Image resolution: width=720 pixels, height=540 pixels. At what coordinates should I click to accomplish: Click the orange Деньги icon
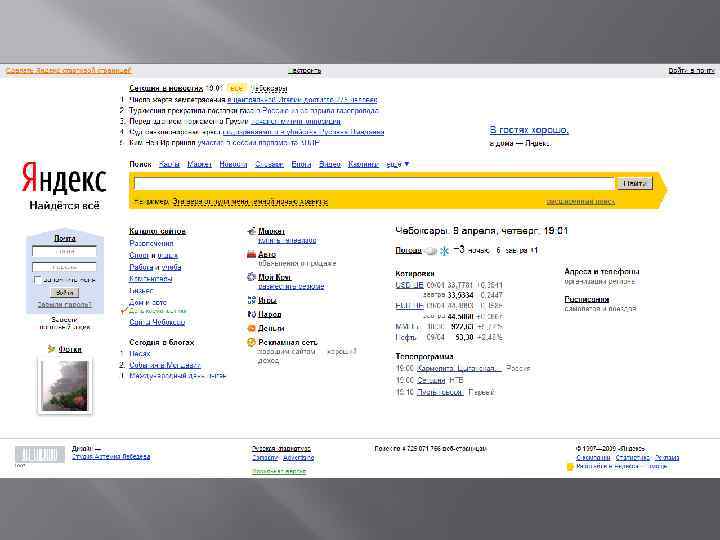coord(251,328)
